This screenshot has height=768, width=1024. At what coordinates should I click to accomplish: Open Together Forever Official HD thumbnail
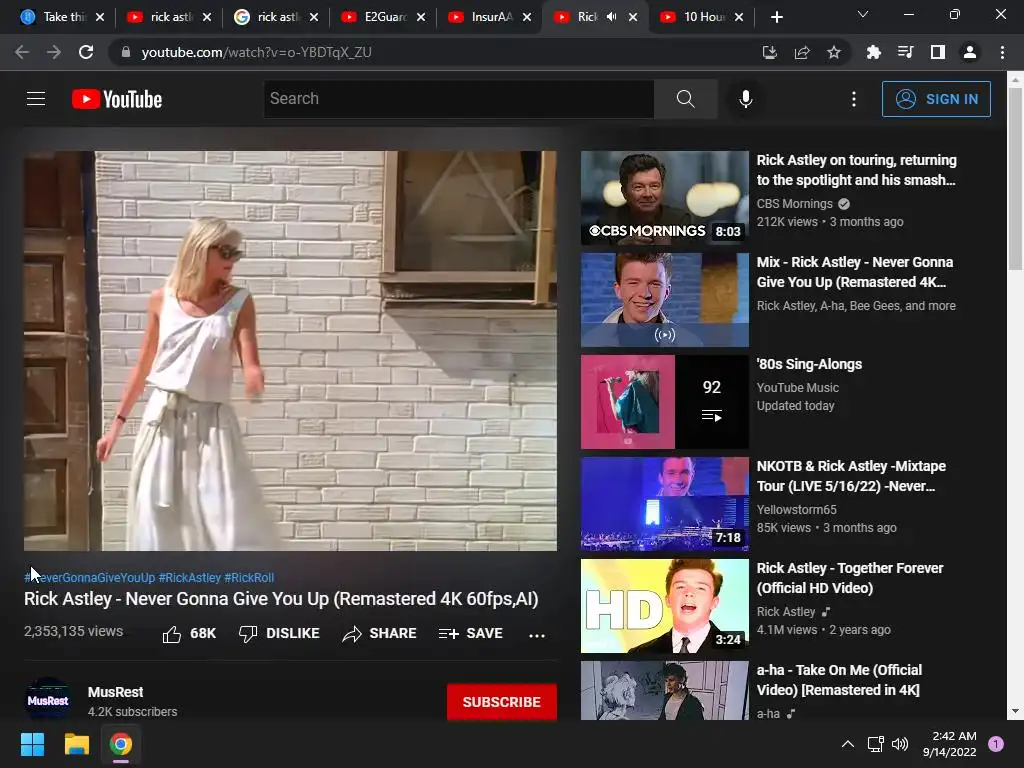point(665,605)
